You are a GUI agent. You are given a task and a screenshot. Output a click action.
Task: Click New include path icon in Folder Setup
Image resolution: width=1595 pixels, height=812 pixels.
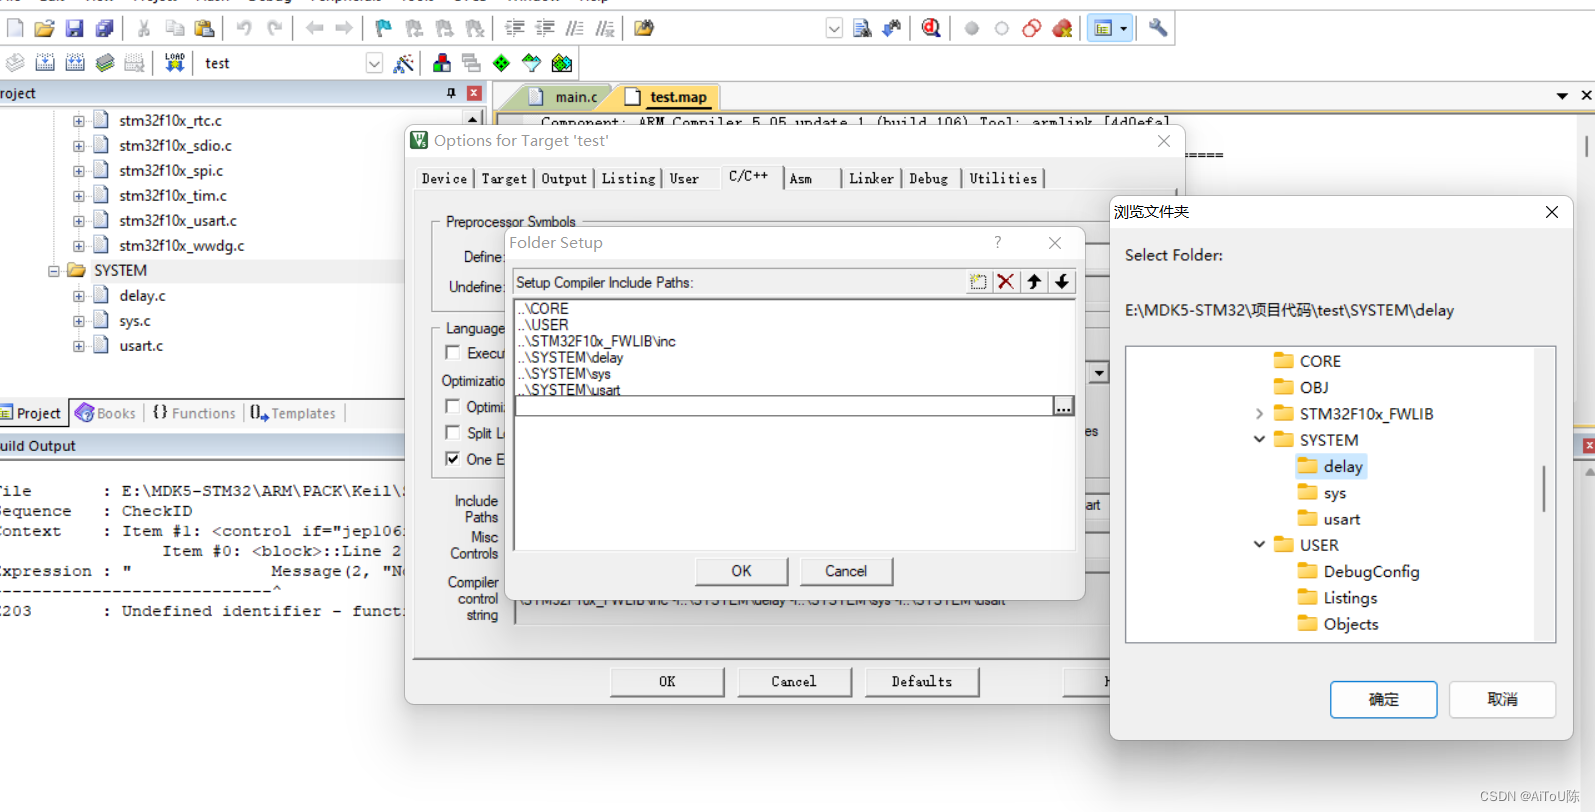click(978, 282)
